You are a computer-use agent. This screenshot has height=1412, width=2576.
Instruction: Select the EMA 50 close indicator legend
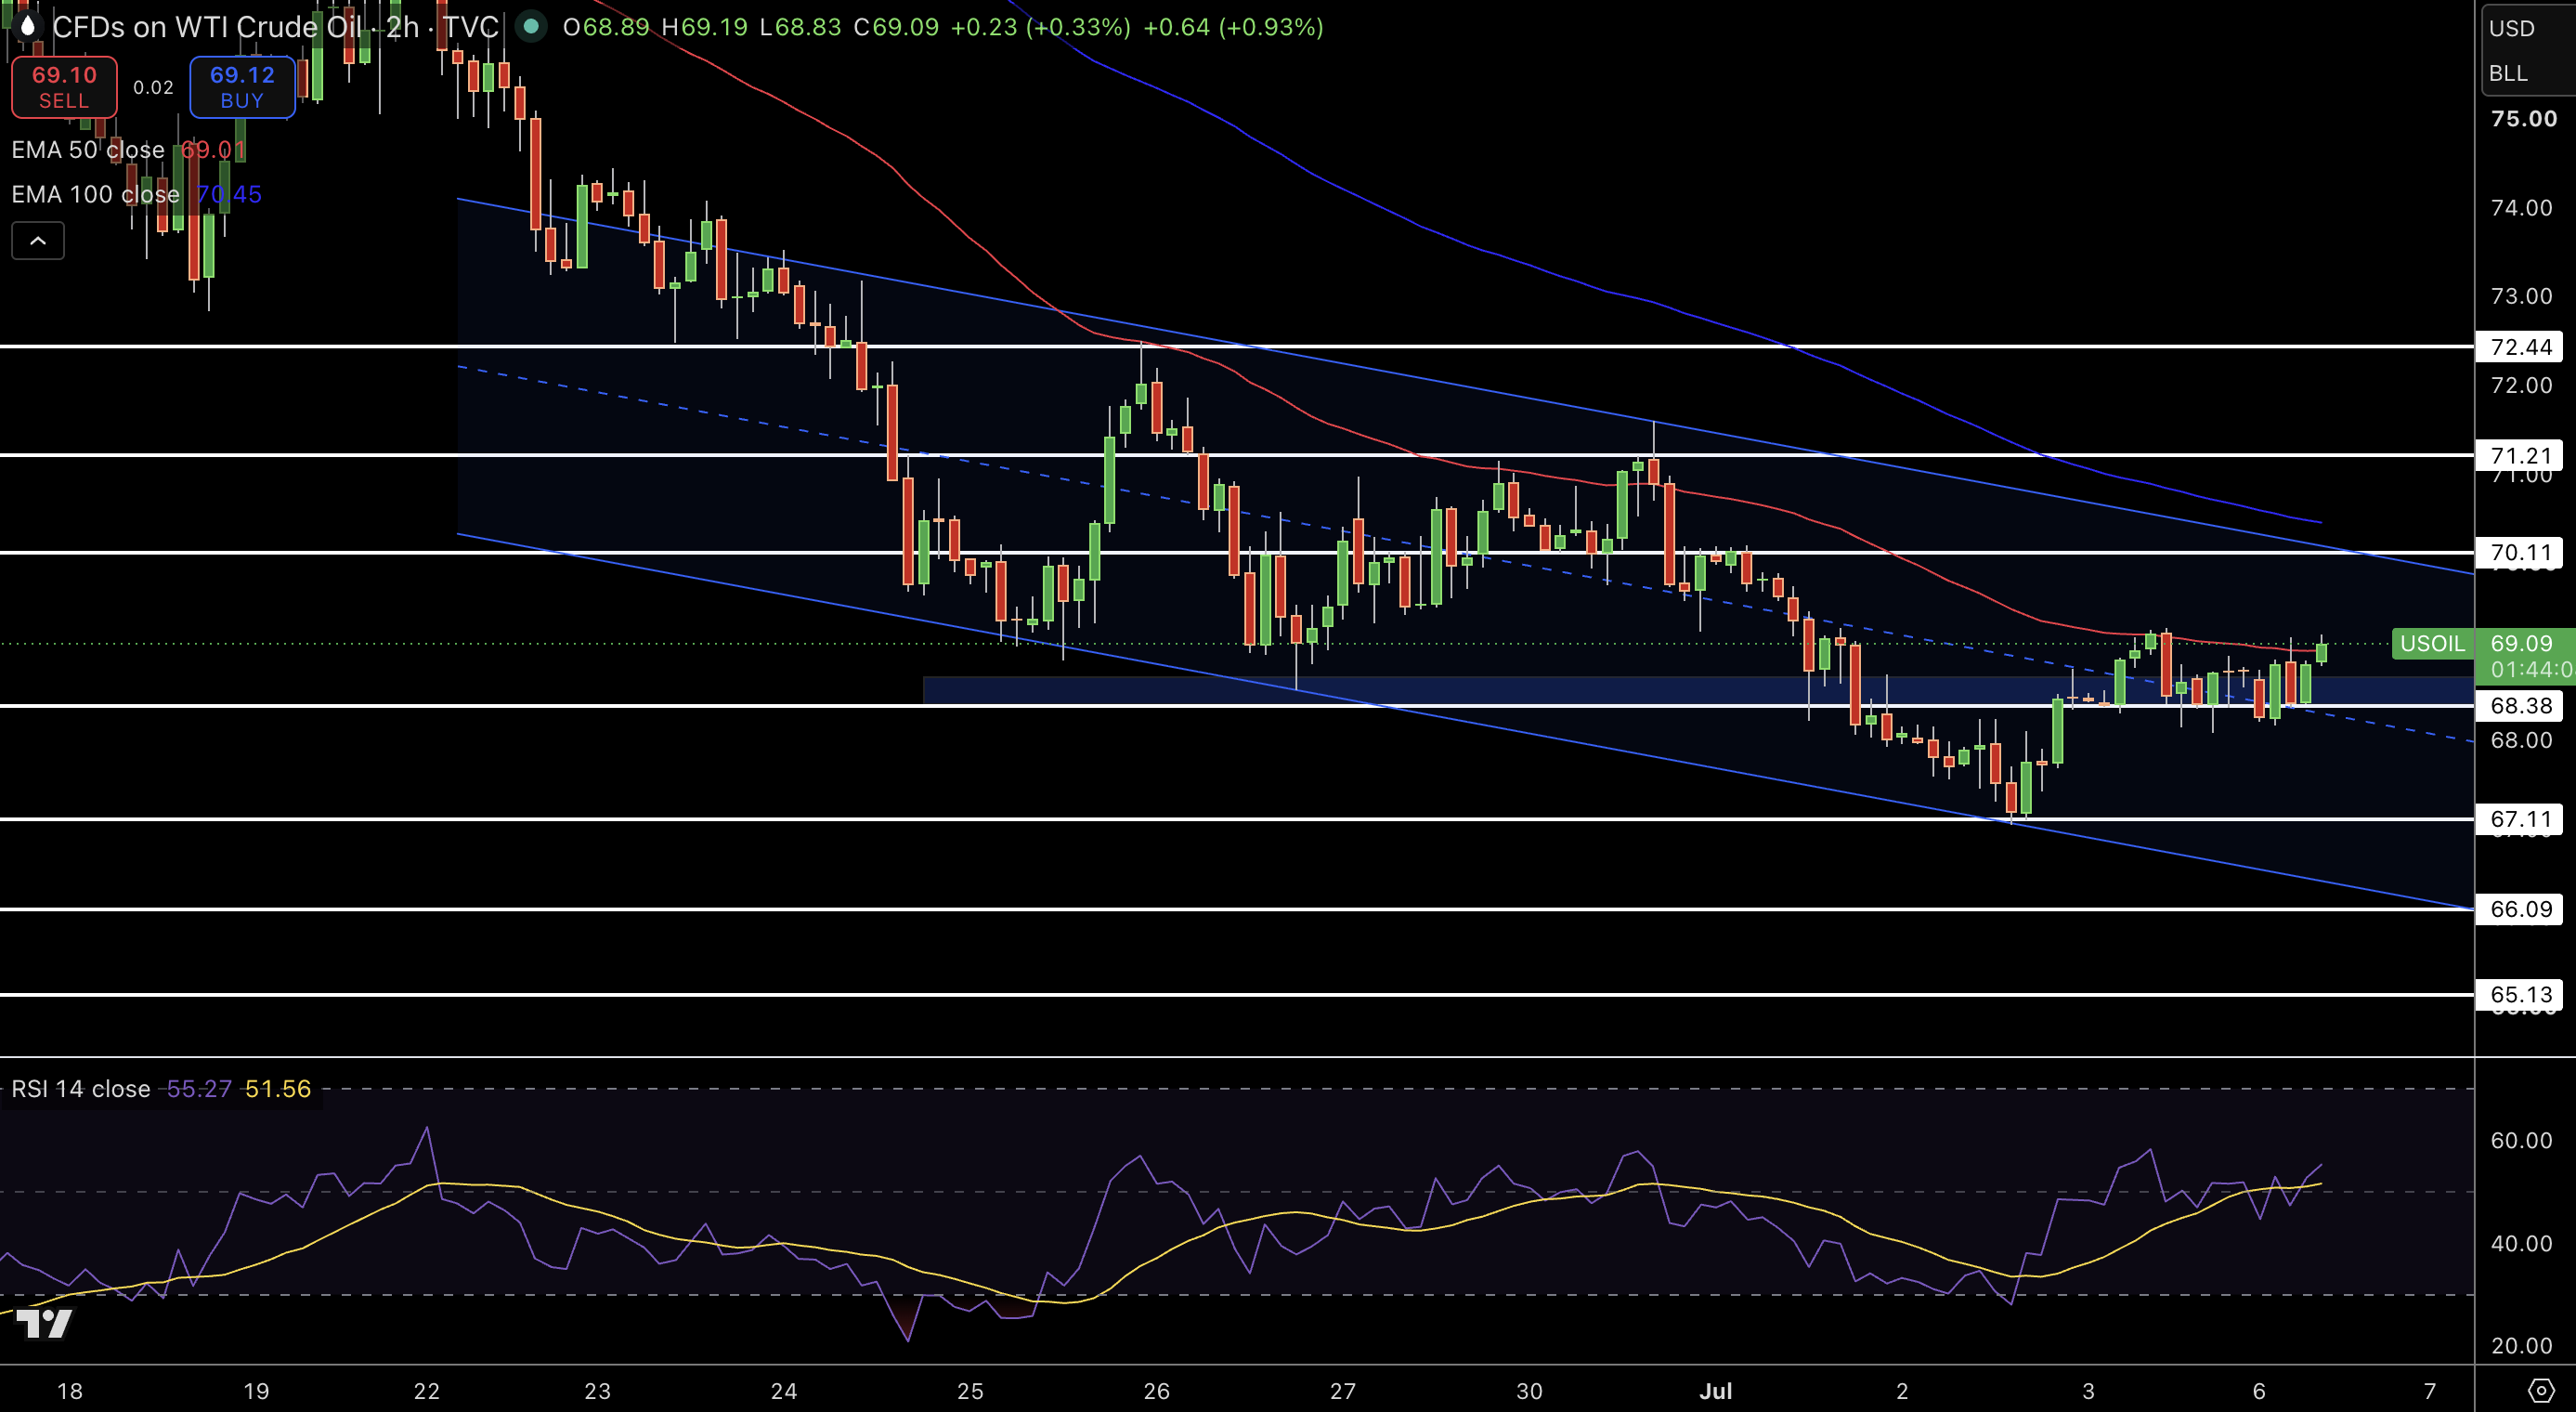(88, 150)
